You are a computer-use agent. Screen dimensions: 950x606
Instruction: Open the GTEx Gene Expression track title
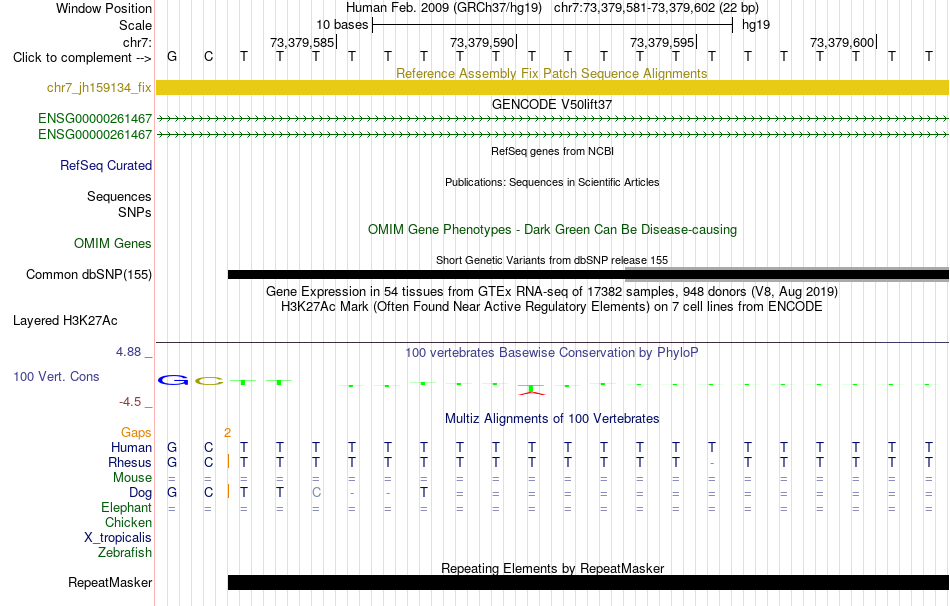pyautogui.click(x=551, y=291)
